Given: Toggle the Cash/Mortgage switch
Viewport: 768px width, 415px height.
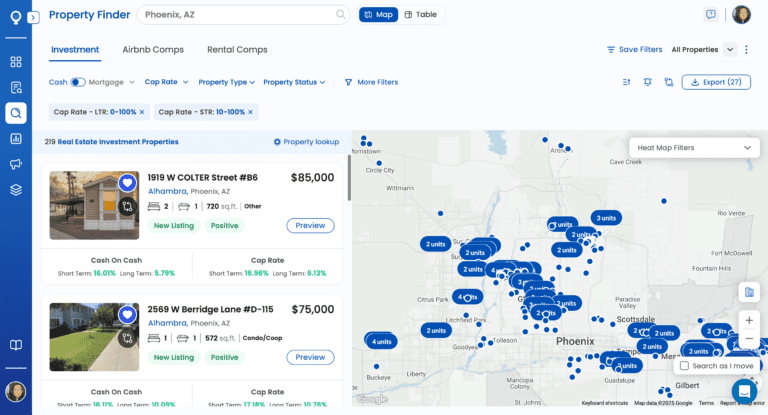Looking at the screenshot, I should [78, 82].
